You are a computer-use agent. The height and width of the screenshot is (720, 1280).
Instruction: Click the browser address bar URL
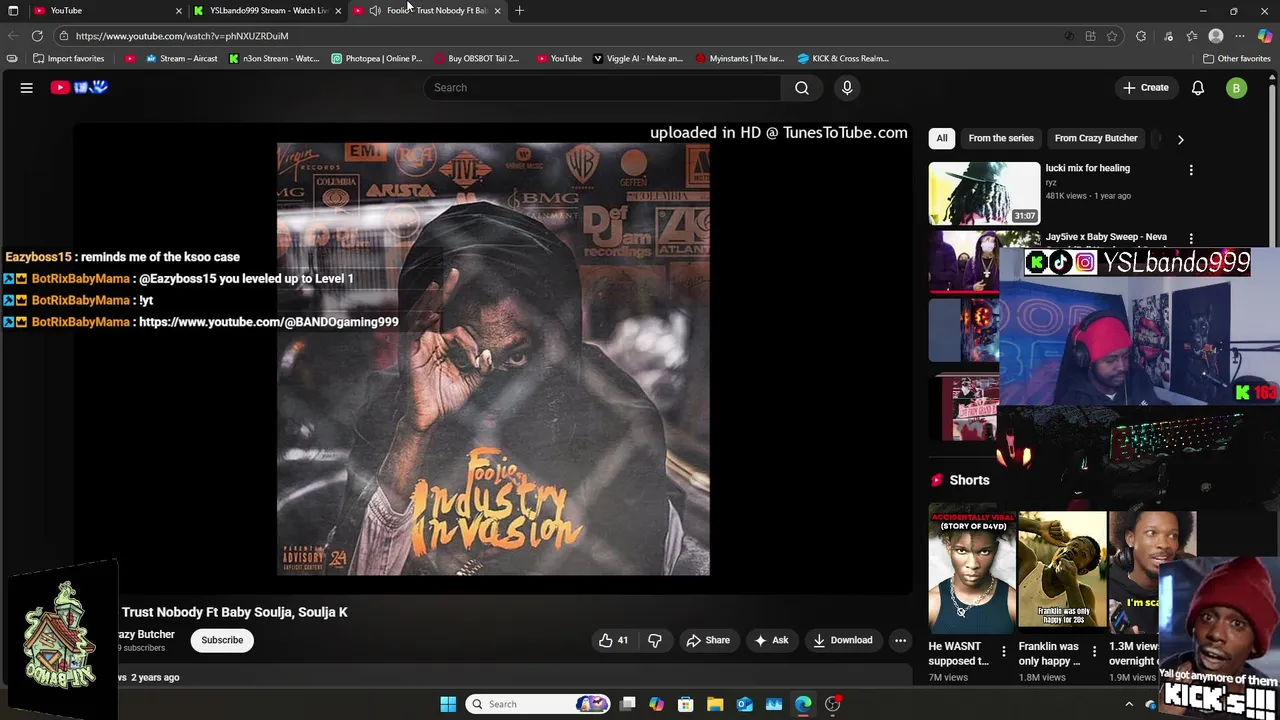pos(182,36)
